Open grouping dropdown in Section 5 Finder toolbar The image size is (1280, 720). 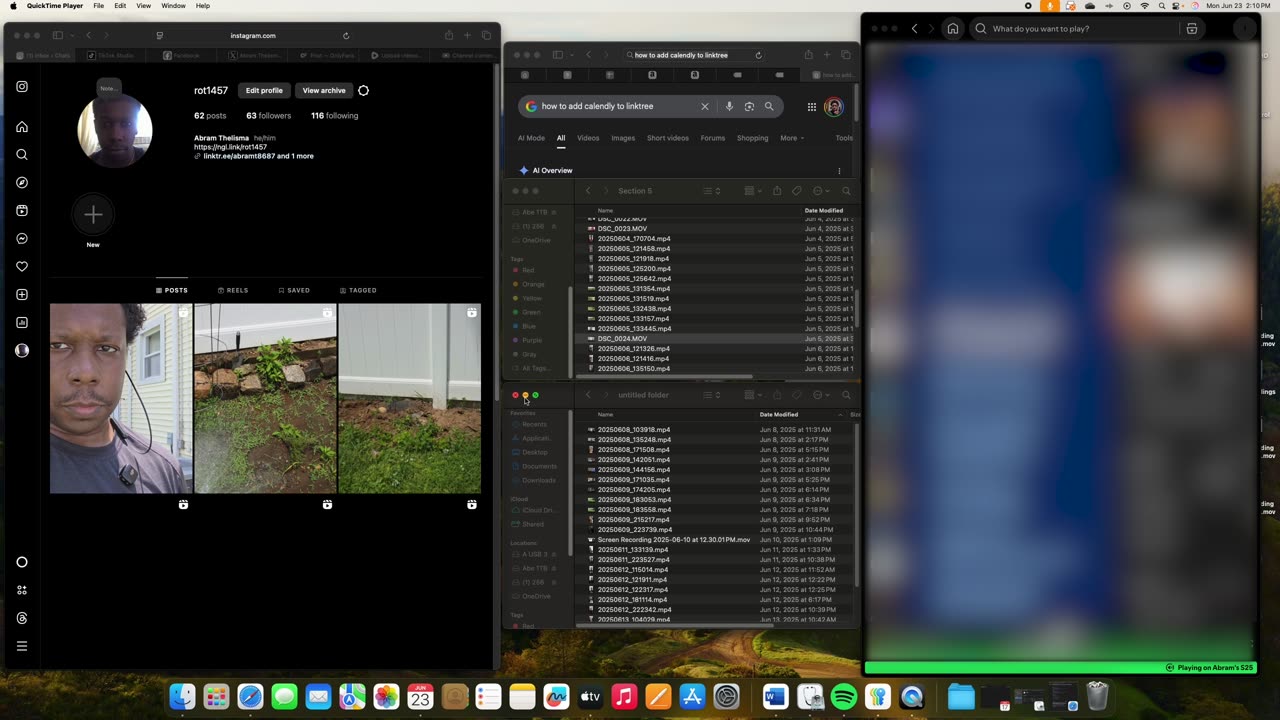tap(753, 191)
